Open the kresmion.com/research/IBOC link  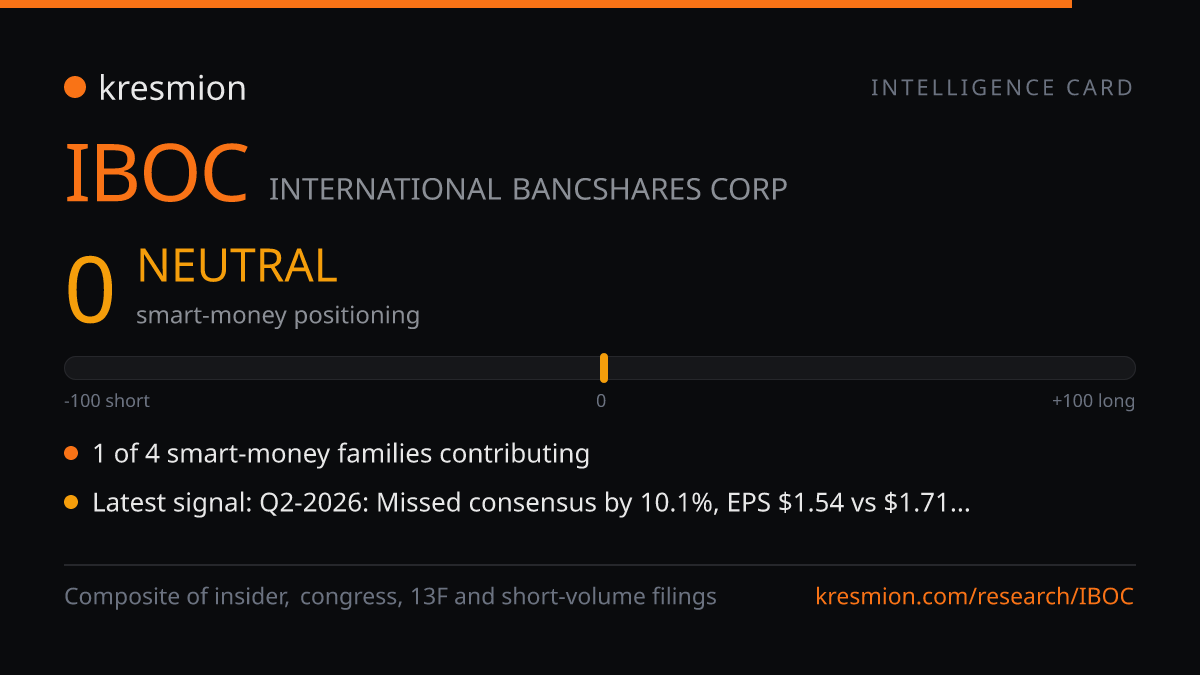975,597
